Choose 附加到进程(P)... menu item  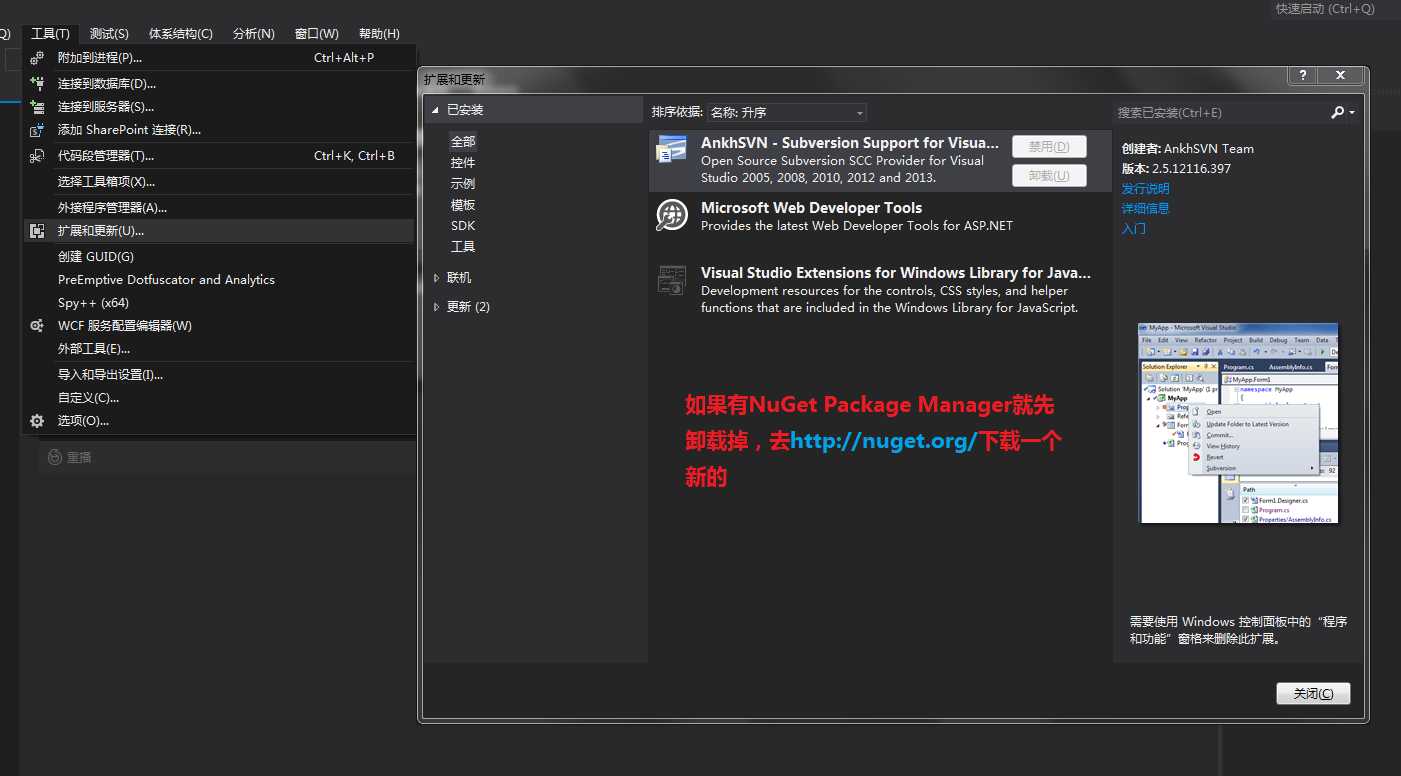point(219,58)
